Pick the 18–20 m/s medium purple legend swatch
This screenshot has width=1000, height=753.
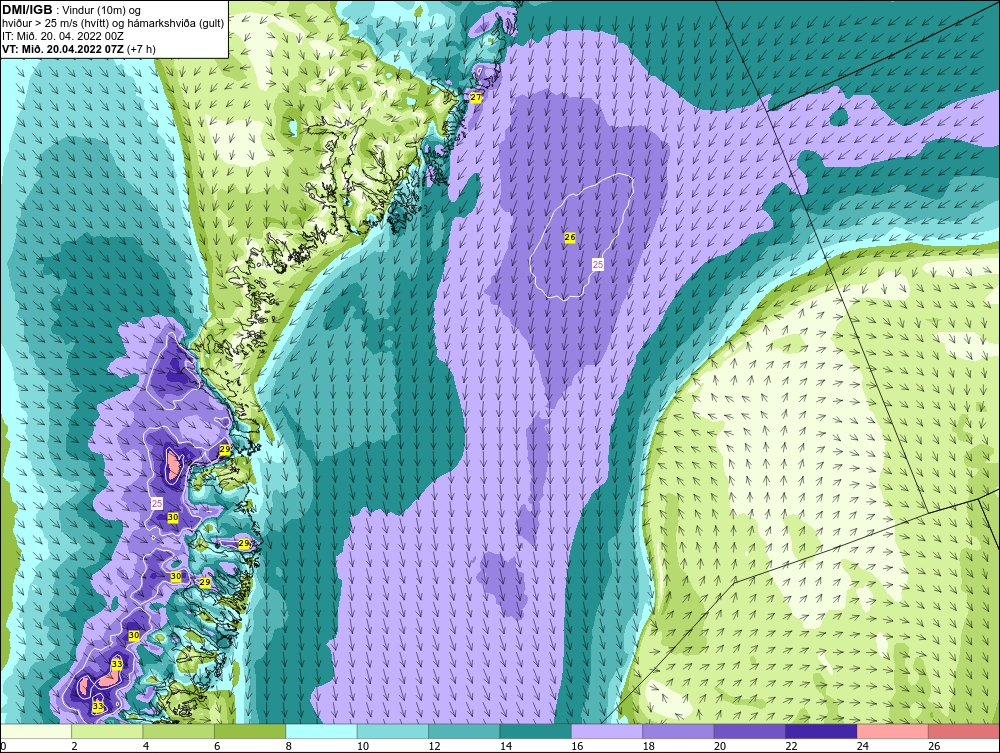[x=679, y=731]
